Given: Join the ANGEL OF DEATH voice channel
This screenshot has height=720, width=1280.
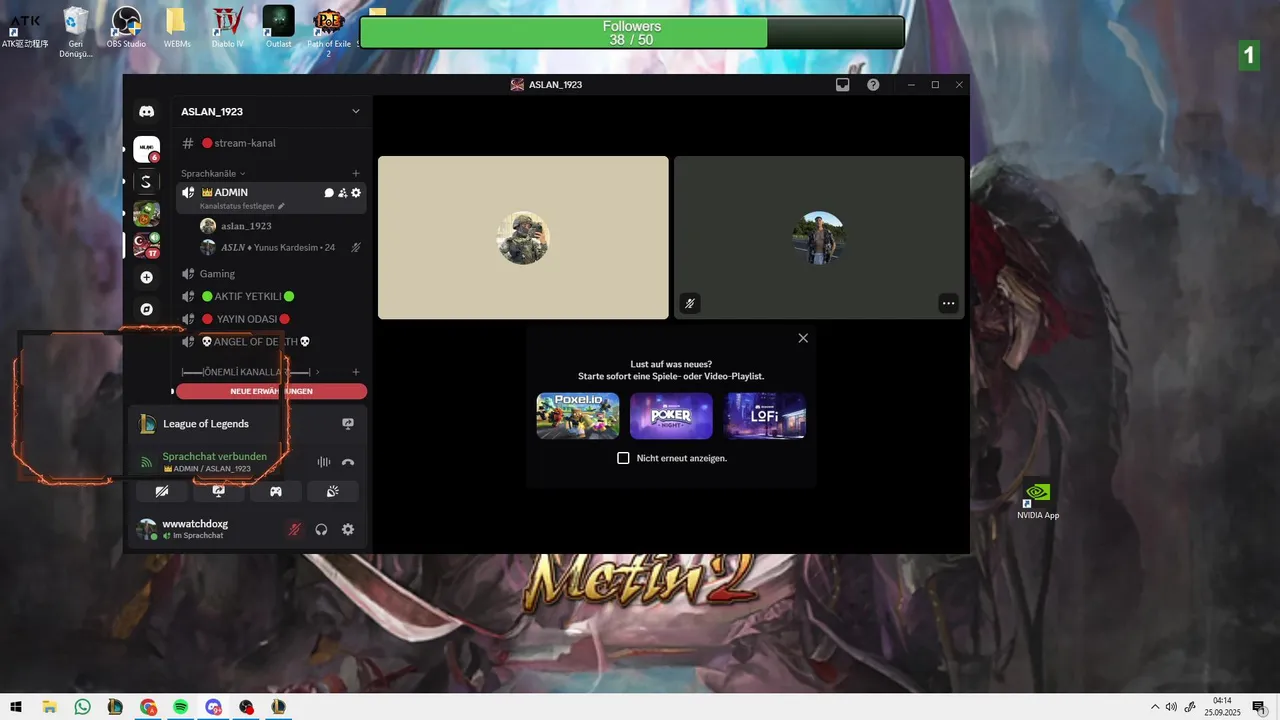Looking at the screenshot, I should coord(271,342).
